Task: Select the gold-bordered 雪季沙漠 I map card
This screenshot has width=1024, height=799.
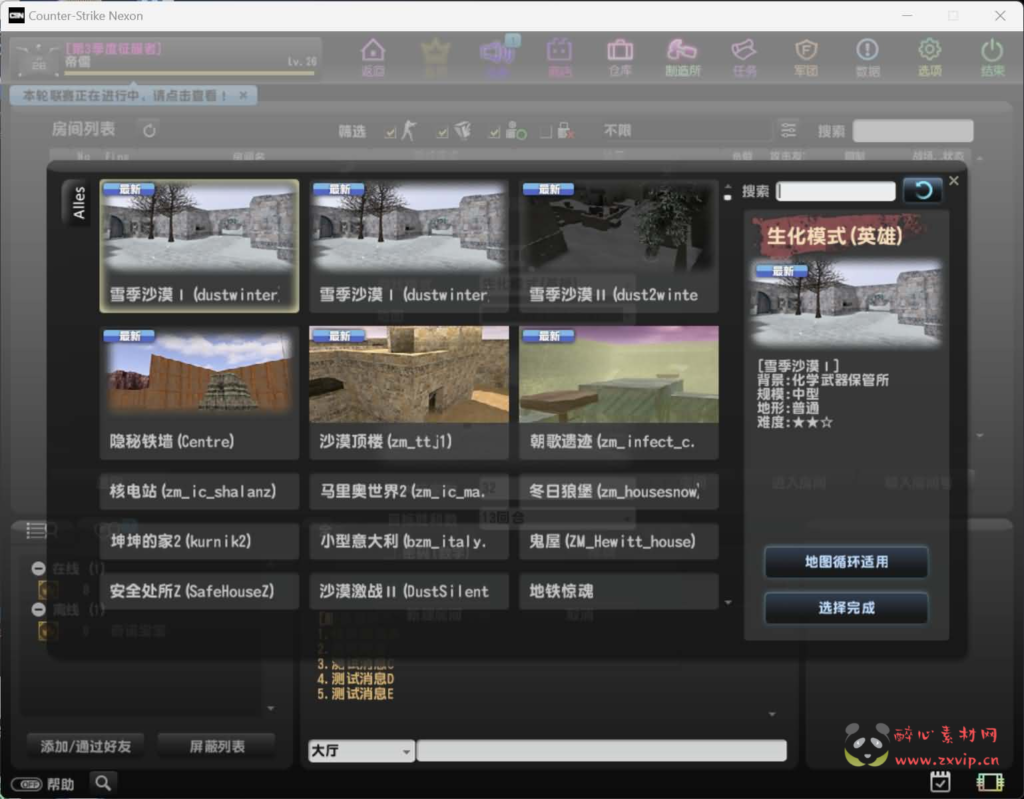Action: pyautogui.click(x=199, y=246)
